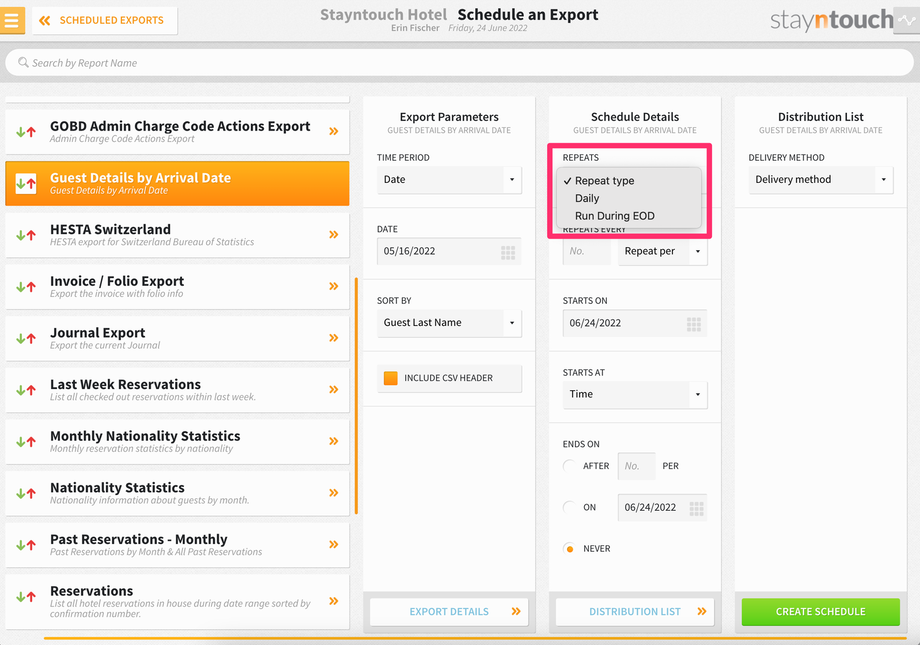Click export arrows icon for Monthly Nationality Statistics
This screenshot has height=645, width=920.
(x=26, y=442)
